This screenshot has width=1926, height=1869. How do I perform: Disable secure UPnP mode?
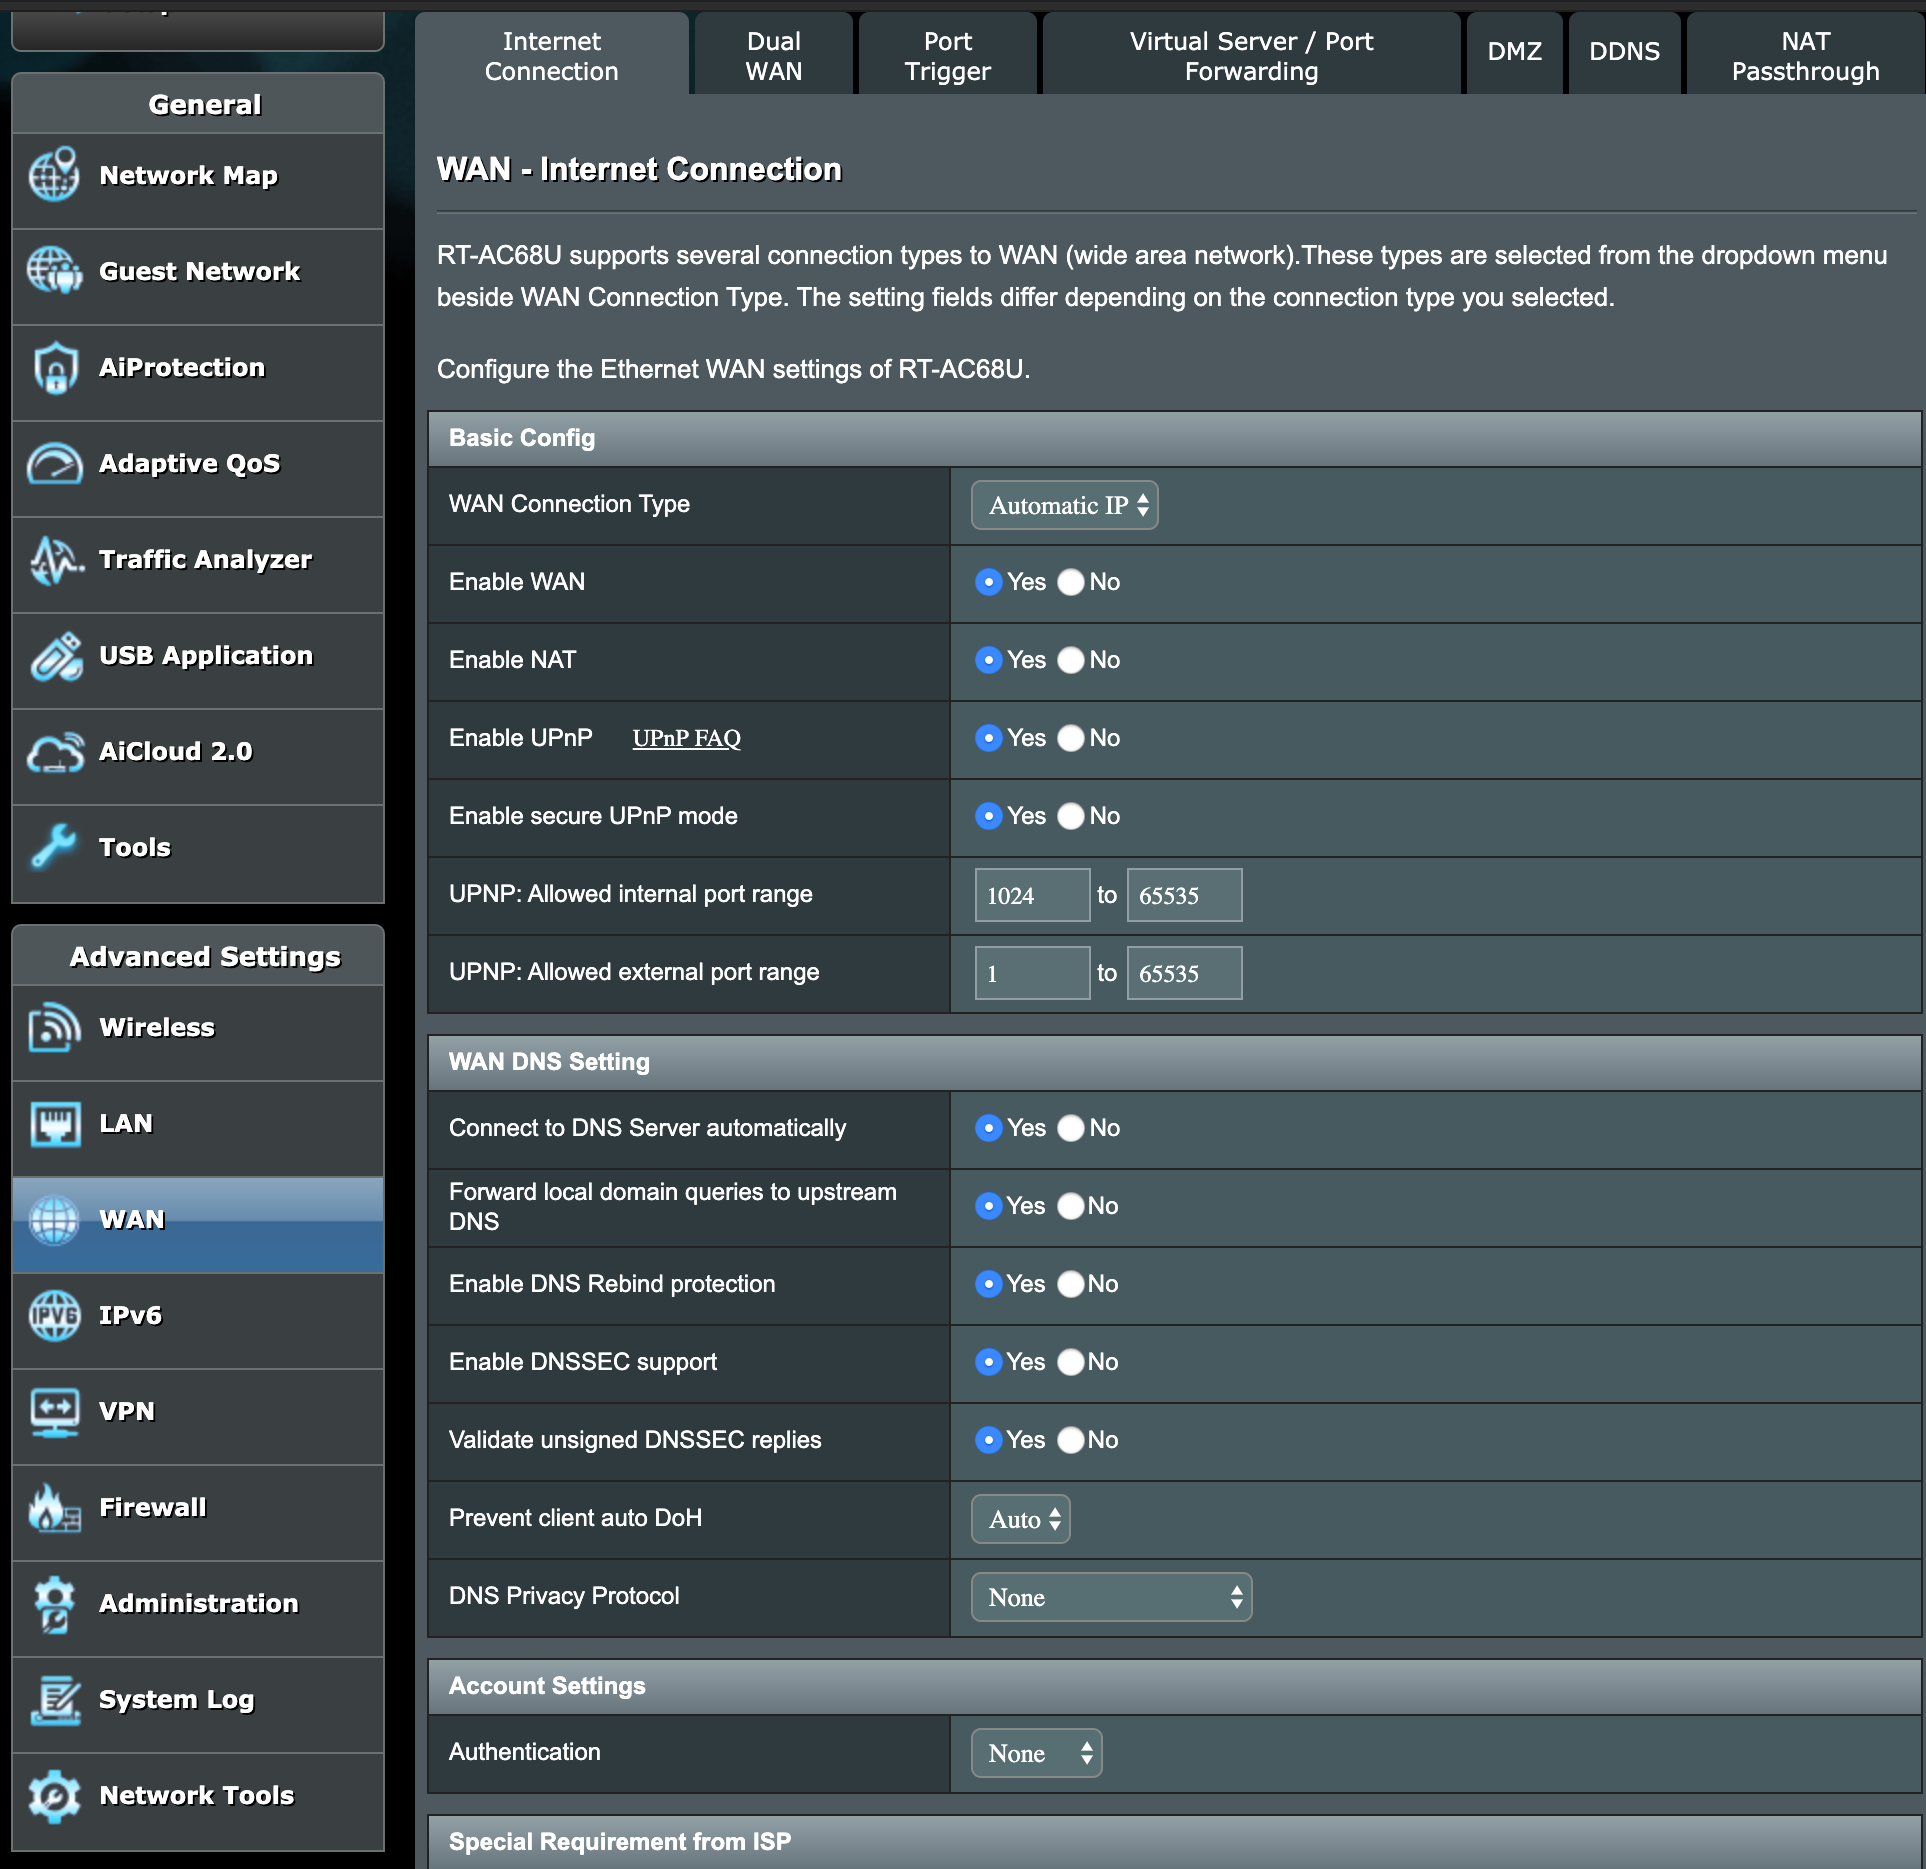click(1071, 816)
